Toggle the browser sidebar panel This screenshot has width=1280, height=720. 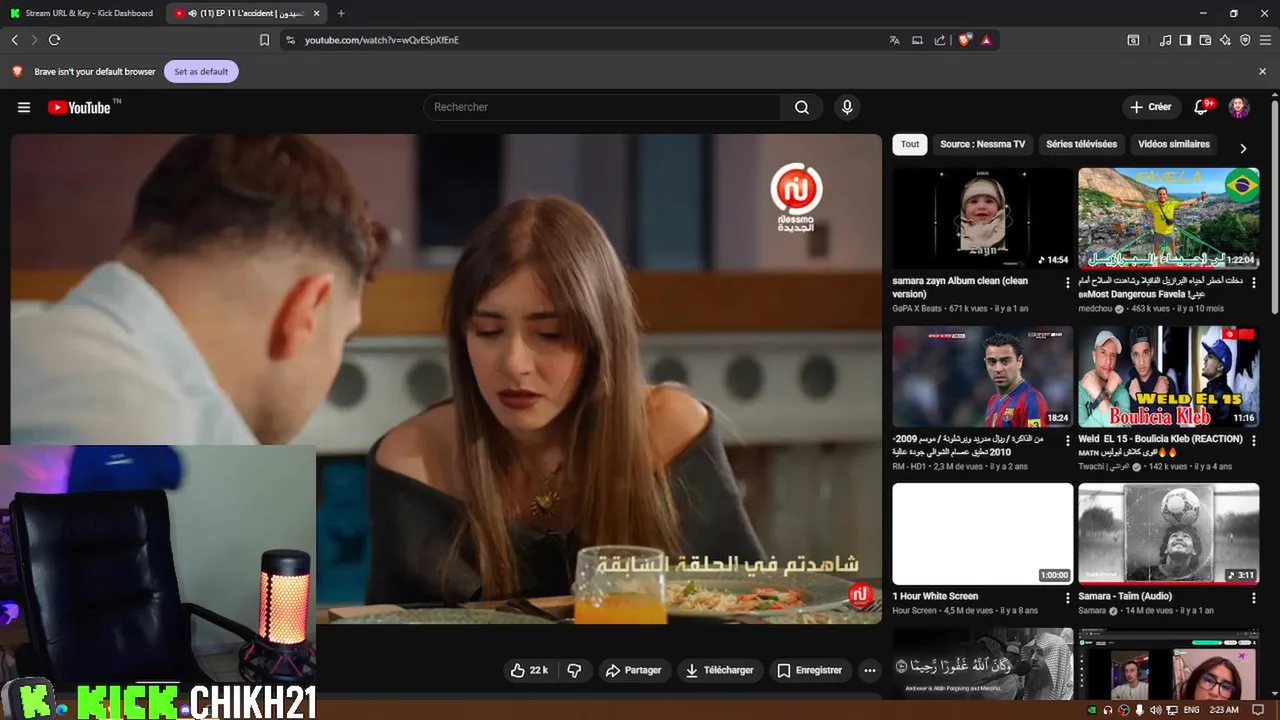point(1185,40)
